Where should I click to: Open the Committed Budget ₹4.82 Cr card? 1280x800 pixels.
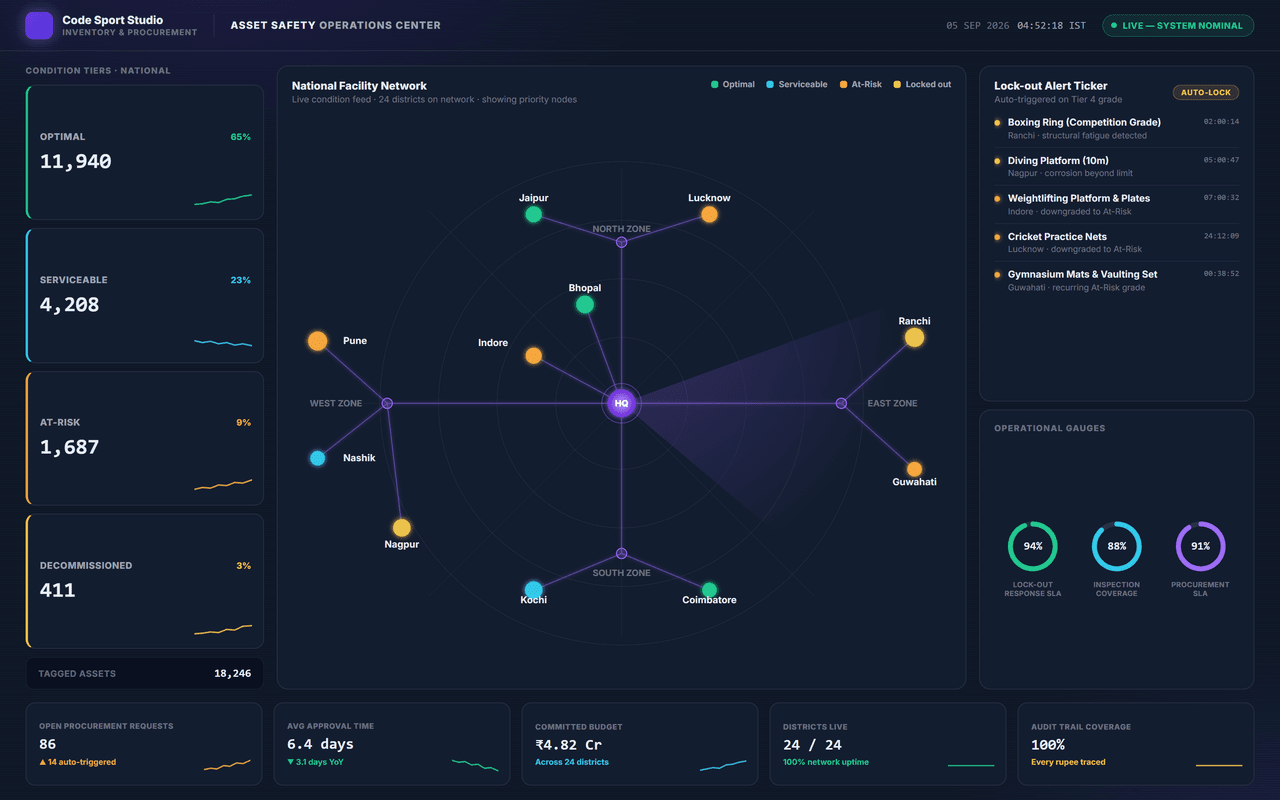(640, 744)
